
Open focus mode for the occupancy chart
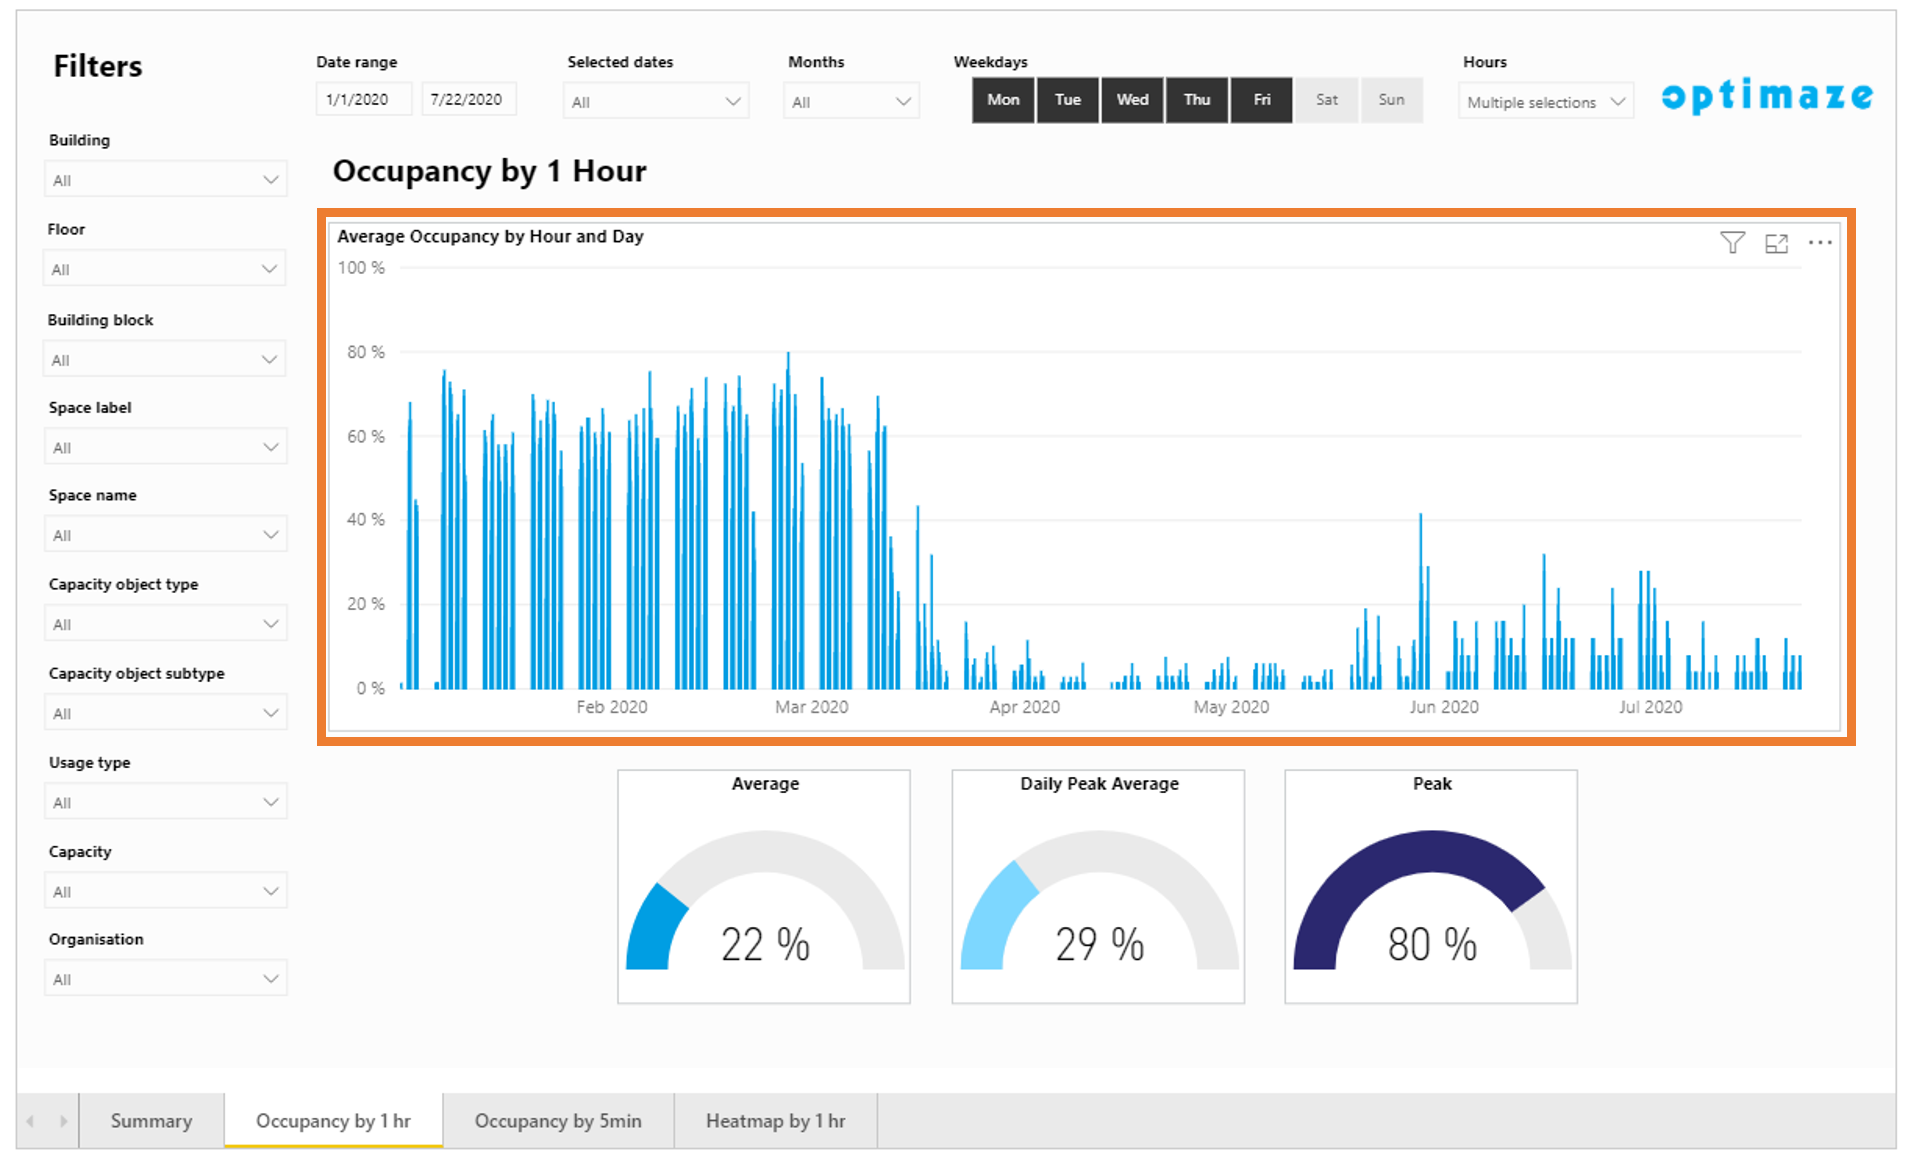click(1776, 243)
